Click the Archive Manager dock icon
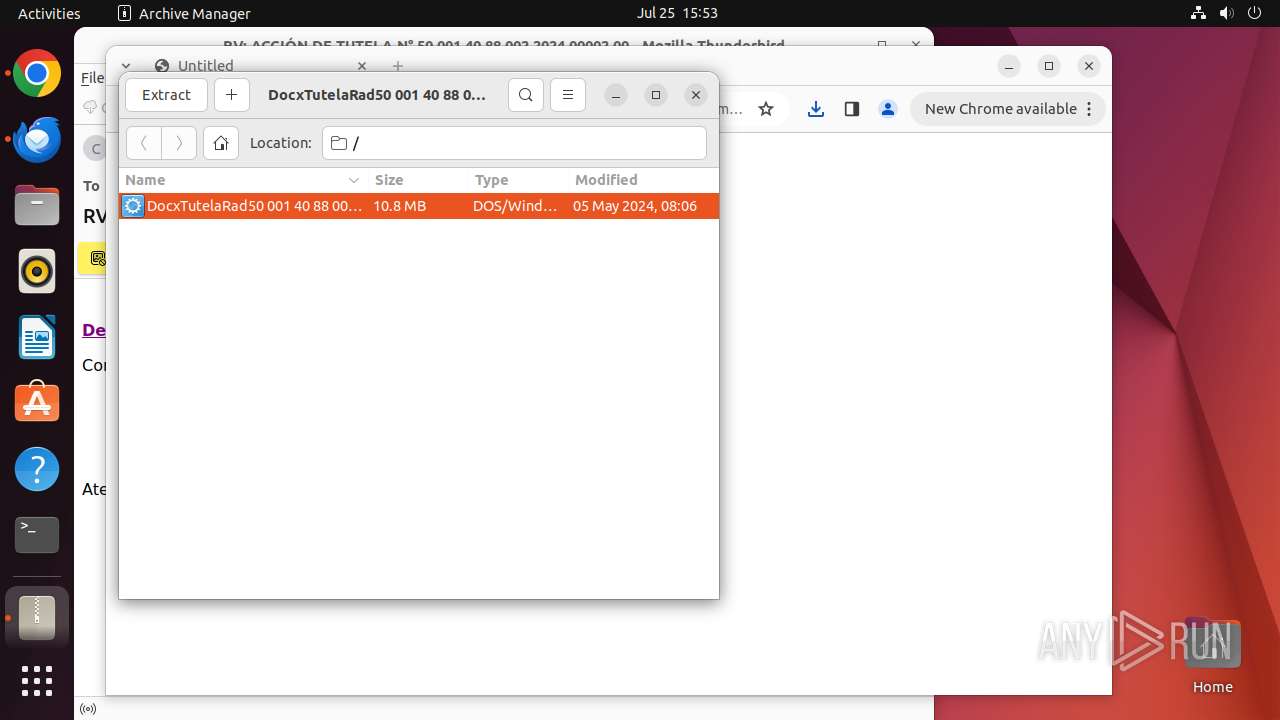This screenshot has width=1280, height=720. (37, 617)
